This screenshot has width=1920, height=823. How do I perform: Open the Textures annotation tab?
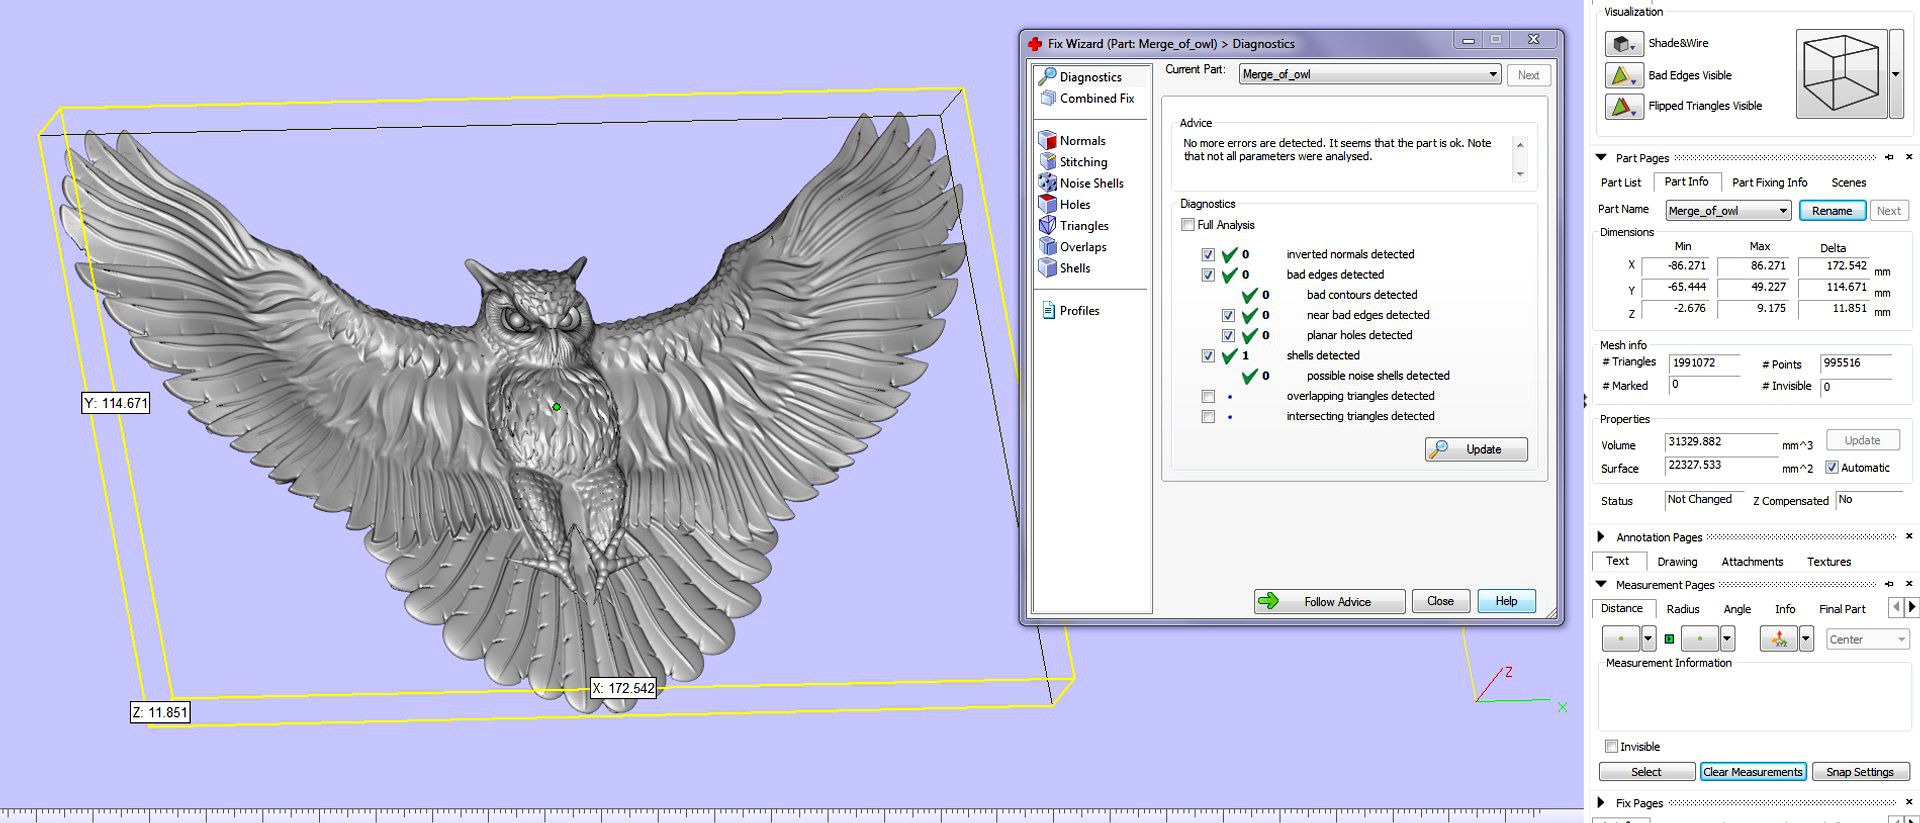pyautogui.click(x=1829, y=562)
